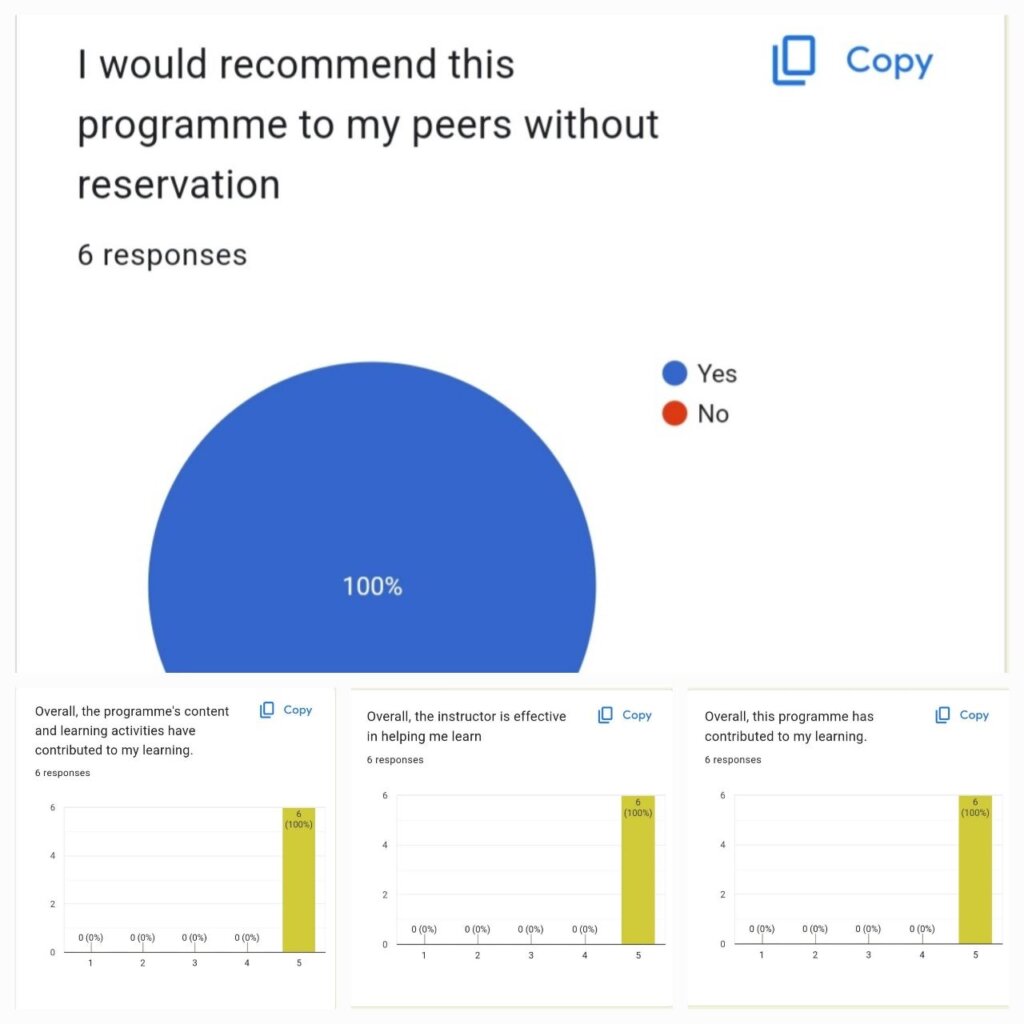Click the instructor is effective question title
This screenshot has width=1024, height=1024.
pos(466,726)
